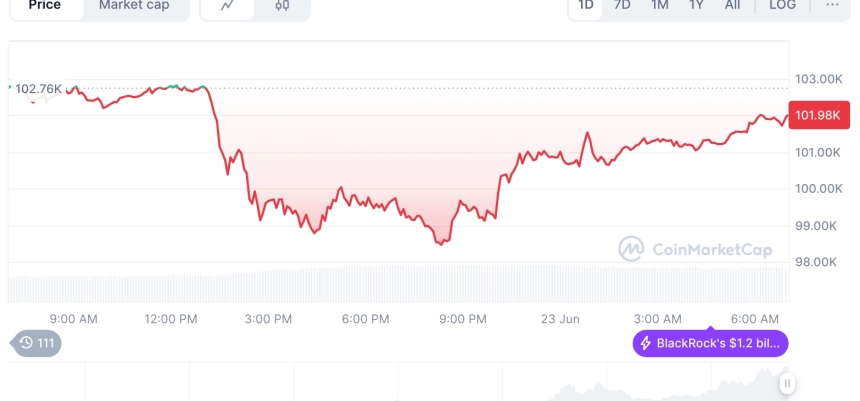Open the three-dots more options menu
Screen dimensions: 860x401
coord(832,5)
